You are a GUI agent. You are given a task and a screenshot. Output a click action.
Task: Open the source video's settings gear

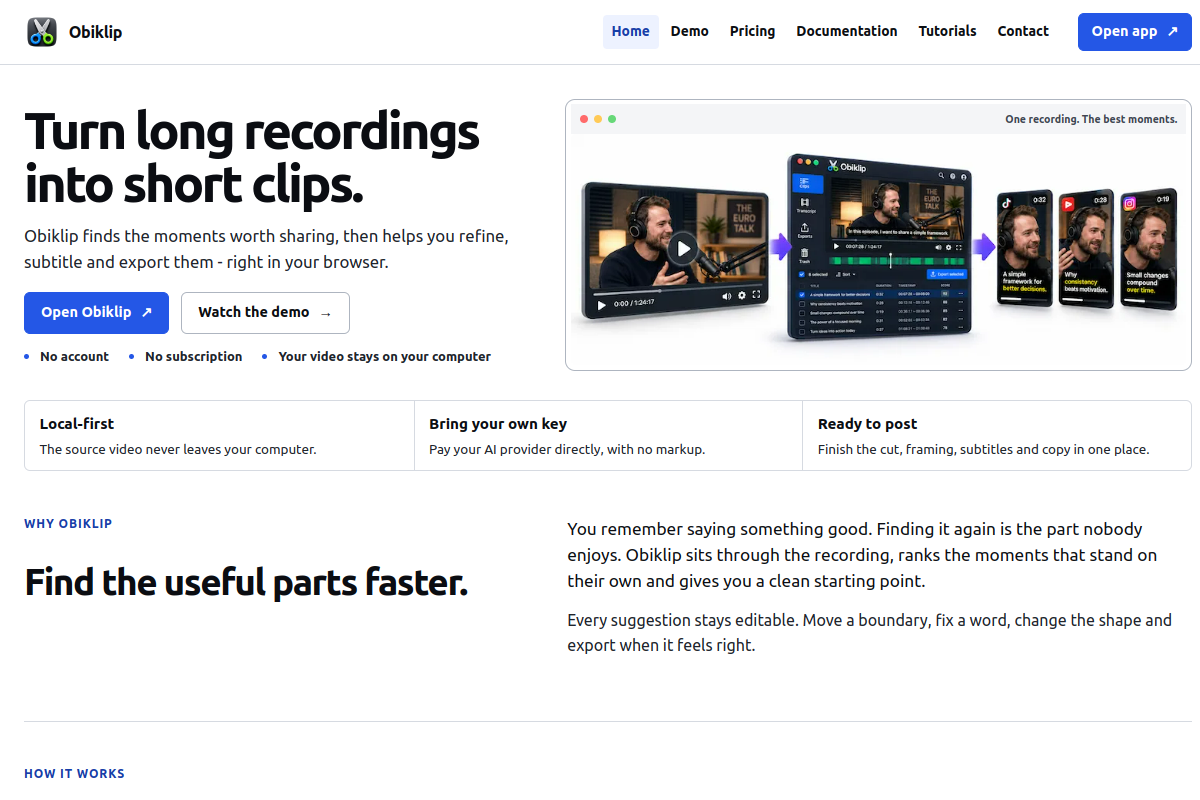[742, 295]
